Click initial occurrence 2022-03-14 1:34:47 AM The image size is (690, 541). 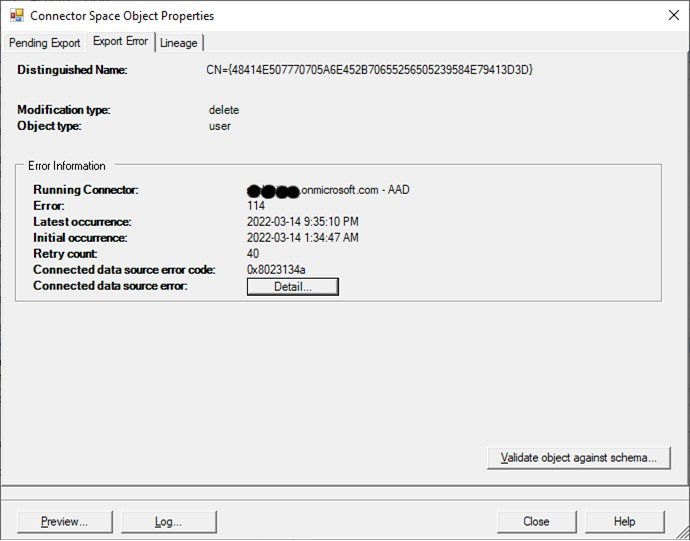(303, 238)
